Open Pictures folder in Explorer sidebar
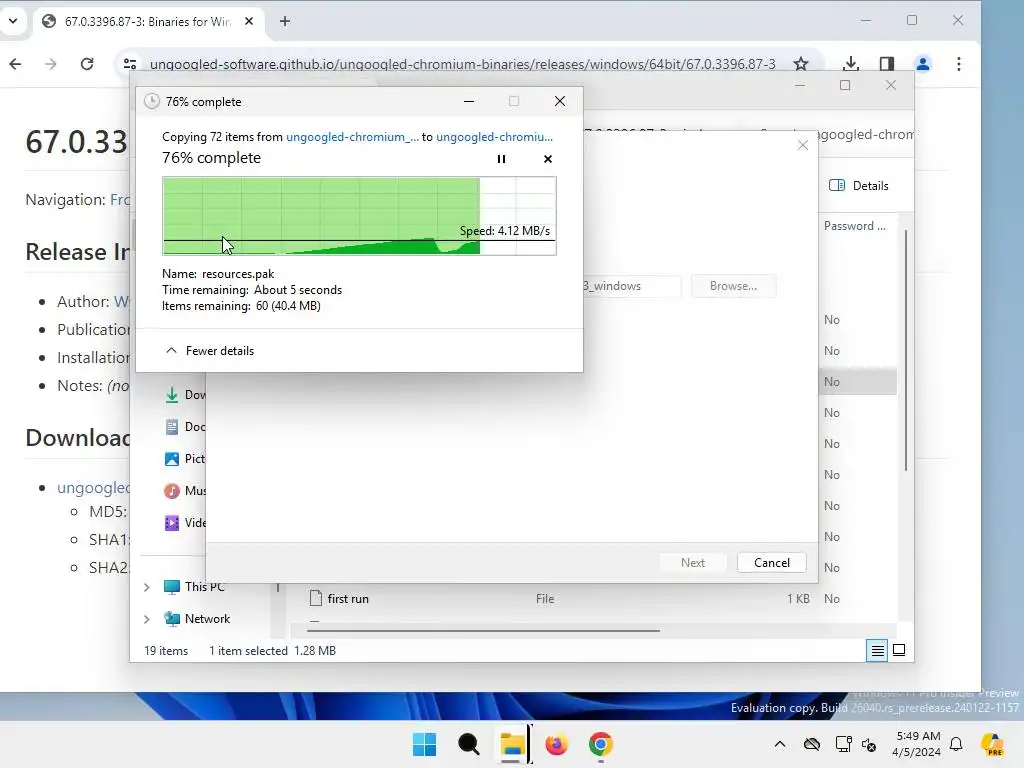The image size is (1024, 768). (x=184, y=458)
